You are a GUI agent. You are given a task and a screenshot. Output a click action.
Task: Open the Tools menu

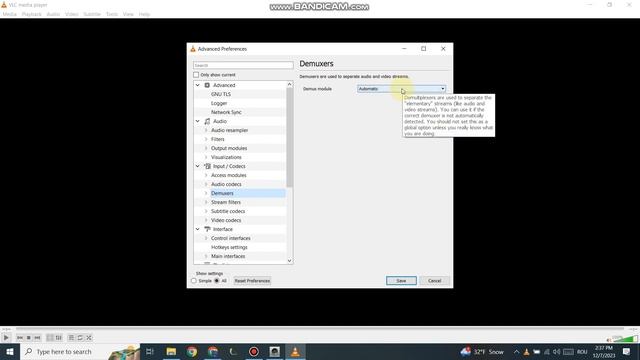112,14
